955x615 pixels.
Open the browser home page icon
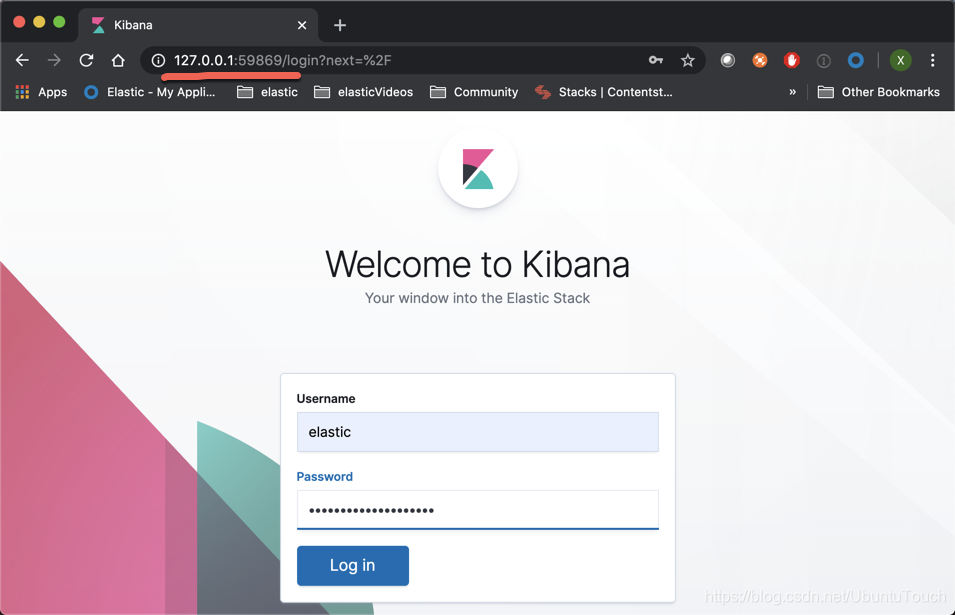coord(118,60)
